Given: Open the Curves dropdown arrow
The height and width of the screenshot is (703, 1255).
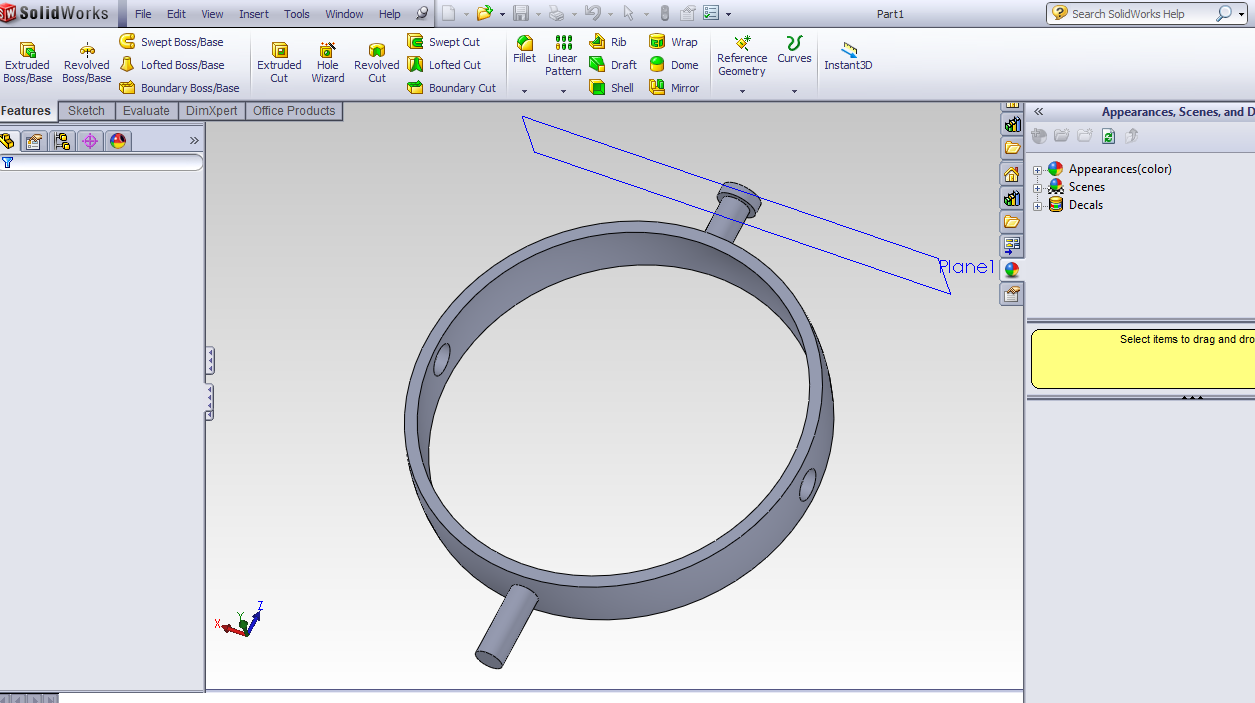Looking at the screenshot, I should [794, 91].
